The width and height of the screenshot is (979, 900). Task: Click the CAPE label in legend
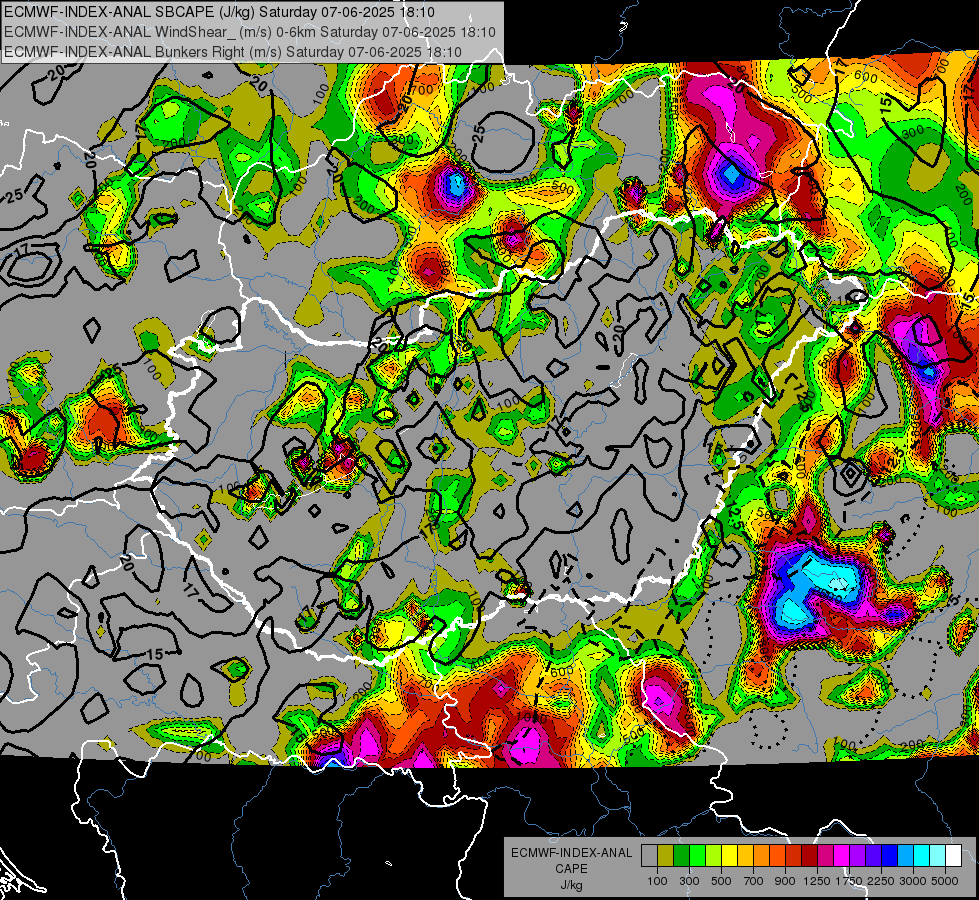[571, 869]
